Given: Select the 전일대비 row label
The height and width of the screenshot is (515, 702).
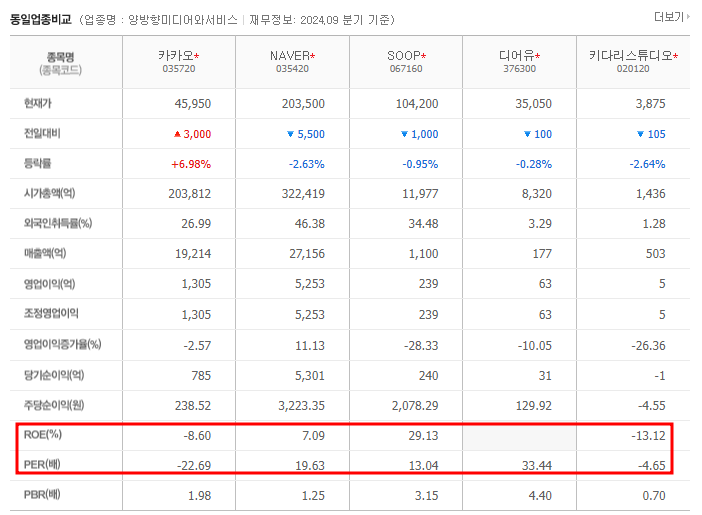Looking at the screenshot, I should point(42,133).
